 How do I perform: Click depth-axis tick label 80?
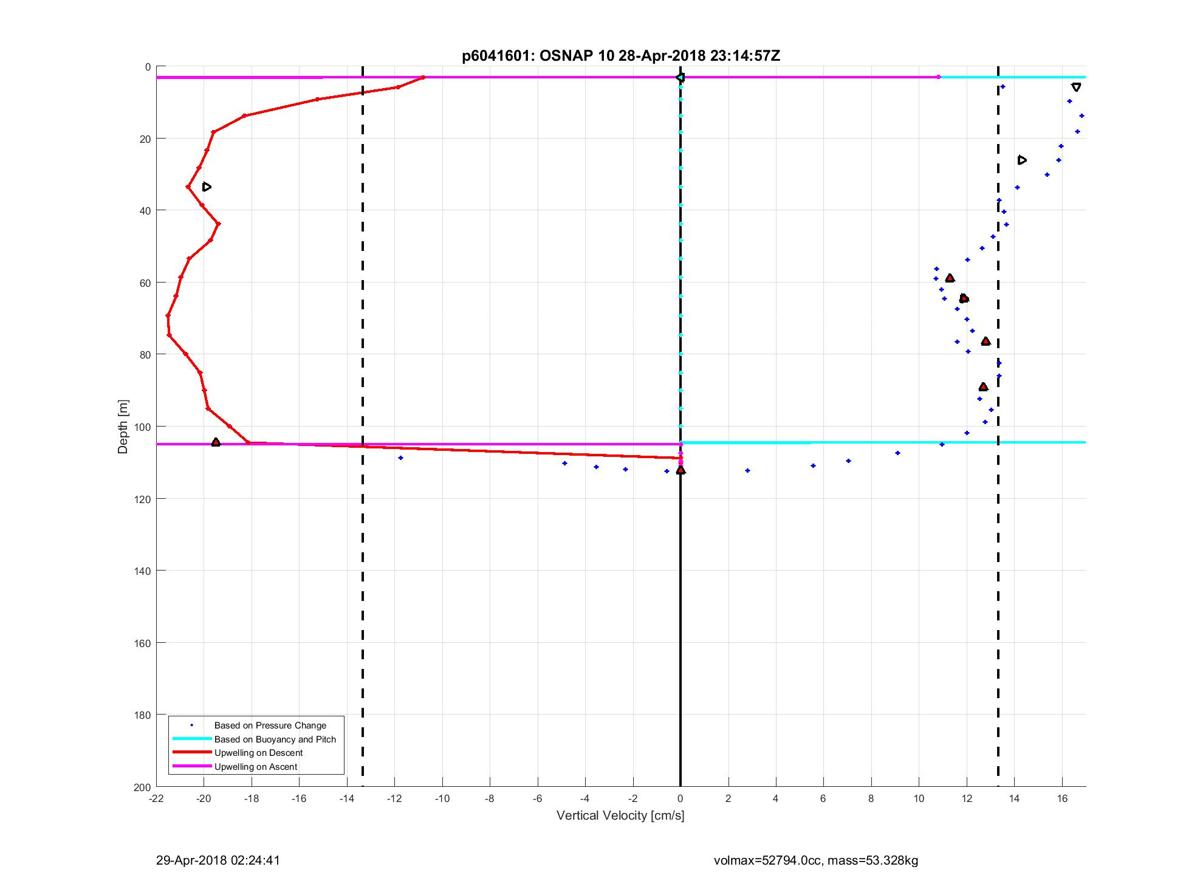point(145,355)
